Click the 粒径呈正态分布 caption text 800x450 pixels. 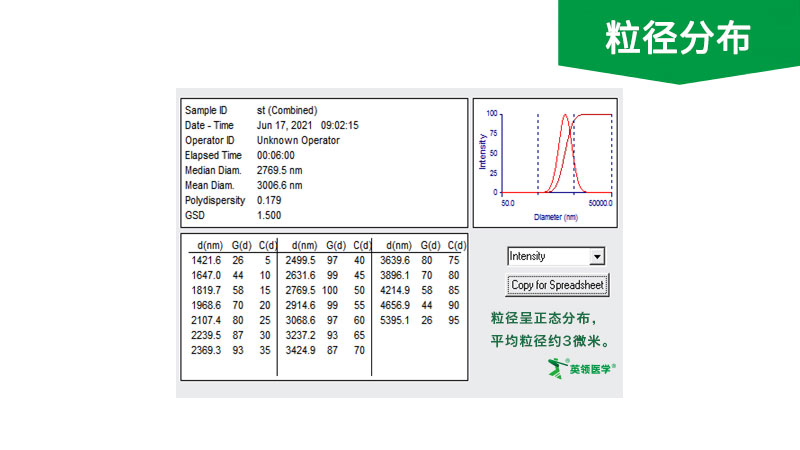(544, 319)
